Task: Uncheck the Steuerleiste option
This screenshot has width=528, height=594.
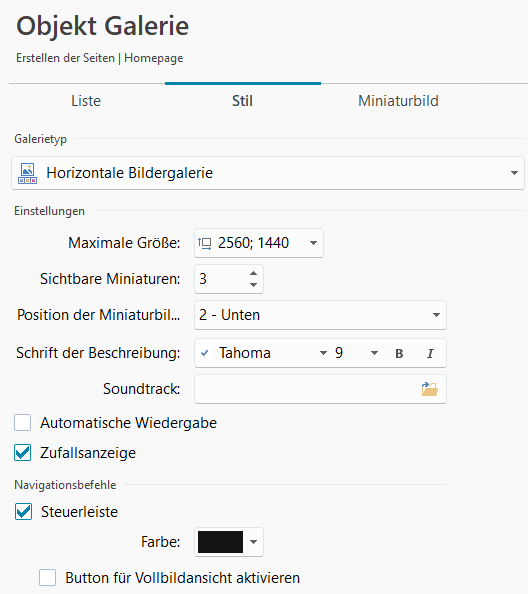Action: 23,512
